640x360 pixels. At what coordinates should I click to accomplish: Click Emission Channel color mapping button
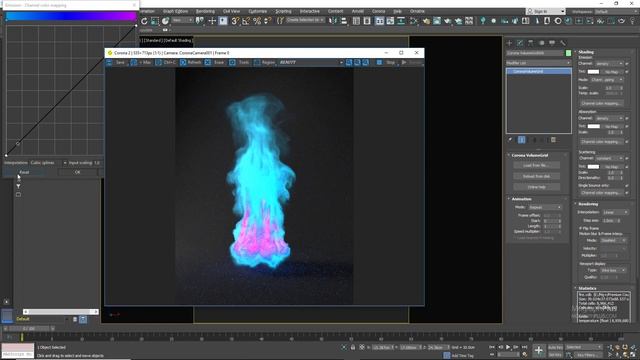602,104
